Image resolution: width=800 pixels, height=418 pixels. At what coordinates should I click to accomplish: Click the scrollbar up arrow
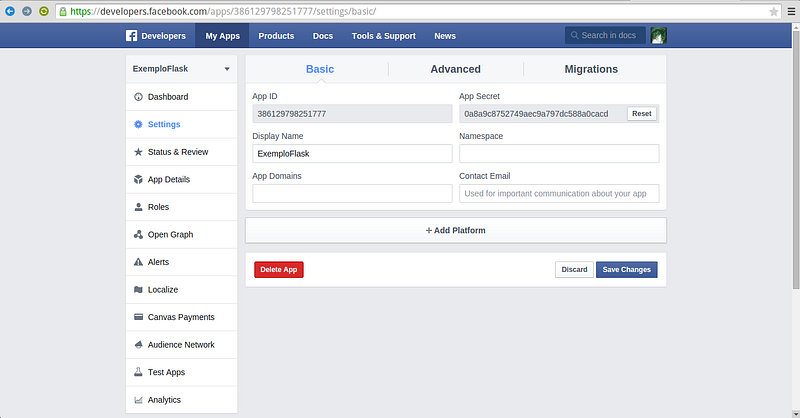pyautogui.click(x=795, y=27)
